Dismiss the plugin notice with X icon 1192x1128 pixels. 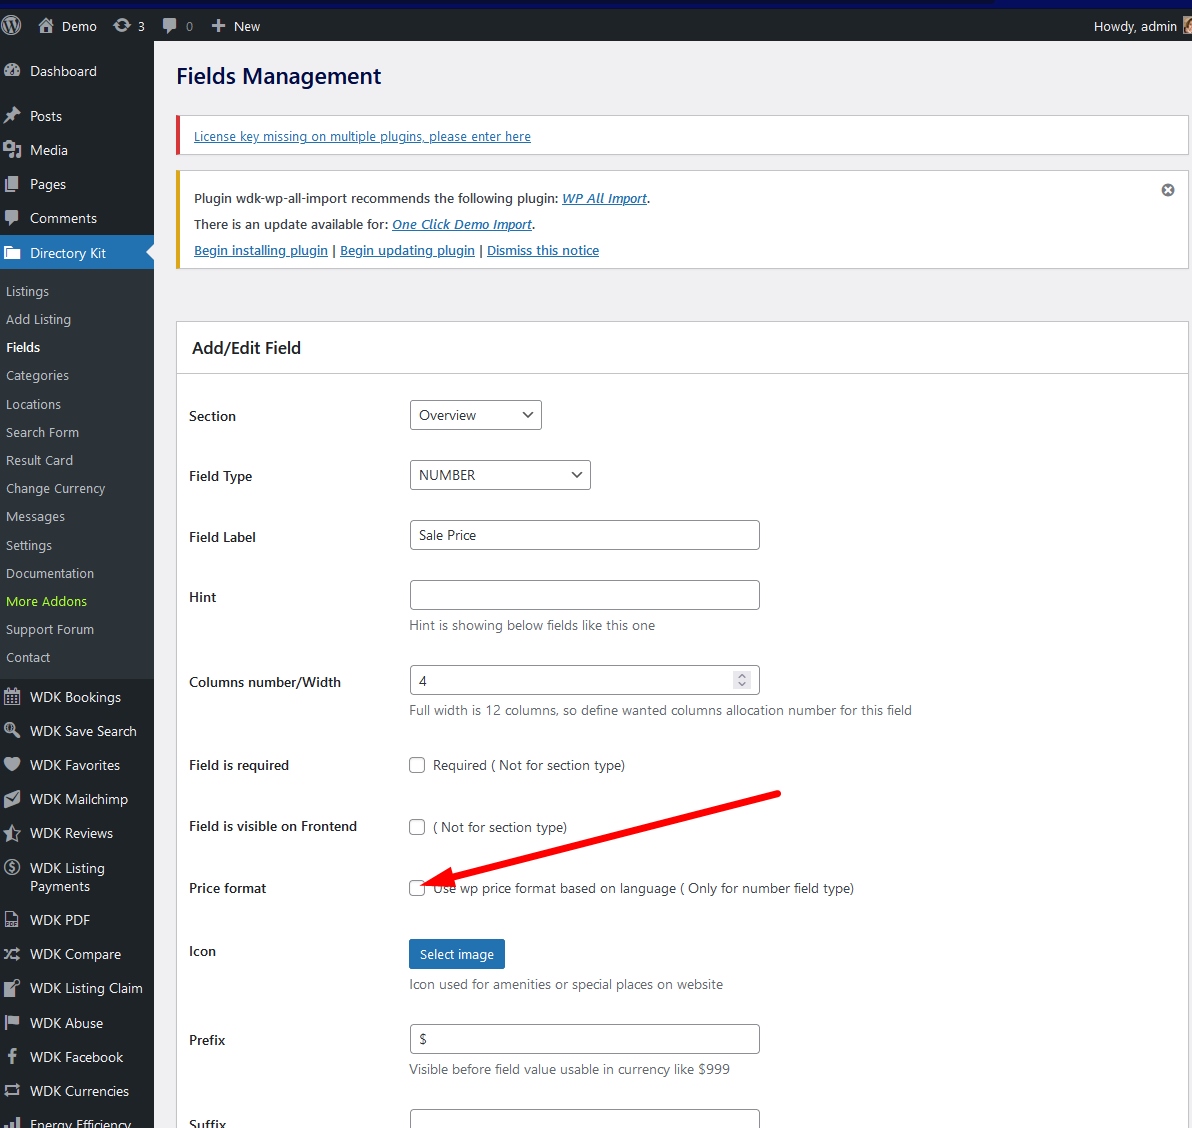(x=1168, y=190)
